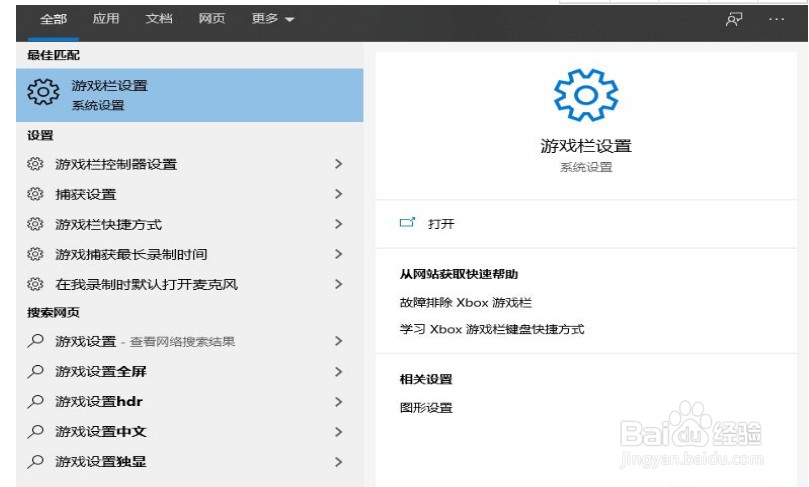Expand arrow for 捕获设置
The height and width of the screenshot is (487, 809).
(x=338, y=194)
